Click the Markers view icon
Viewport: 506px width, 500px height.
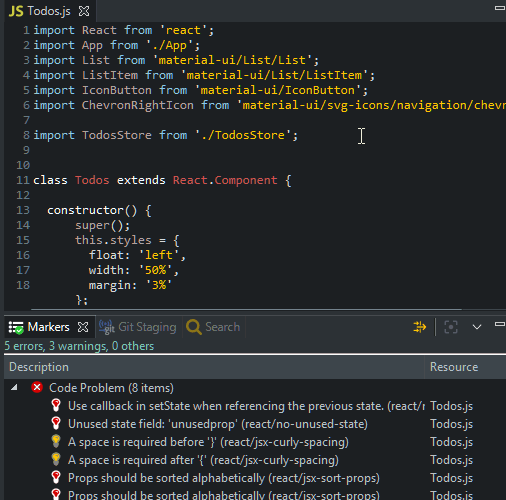coord(16,327)
